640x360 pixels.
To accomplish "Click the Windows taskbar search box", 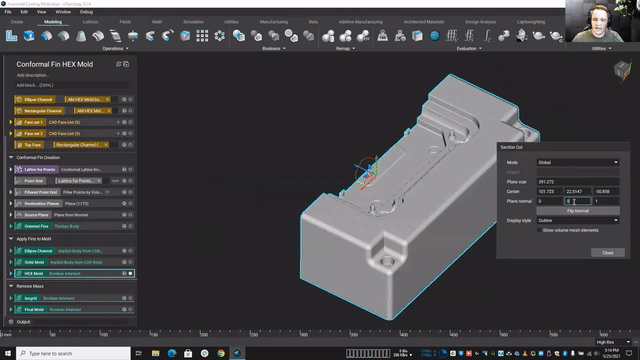I will click(73, 353).
